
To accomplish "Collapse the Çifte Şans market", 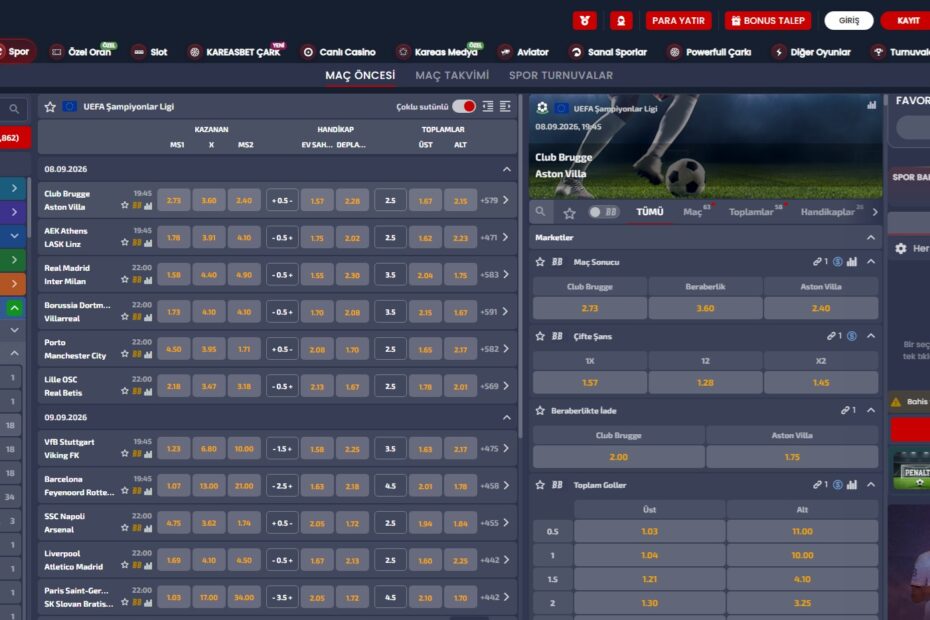I will click(871, 336).
